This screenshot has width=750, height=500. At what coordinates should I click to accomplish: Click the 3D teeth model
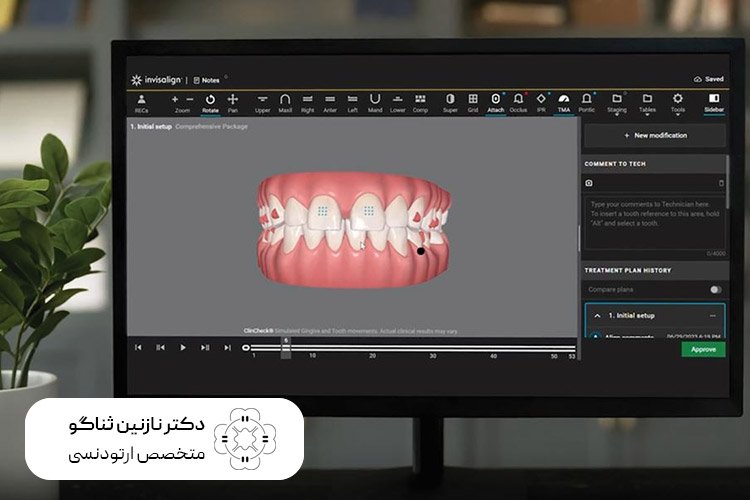353,230
